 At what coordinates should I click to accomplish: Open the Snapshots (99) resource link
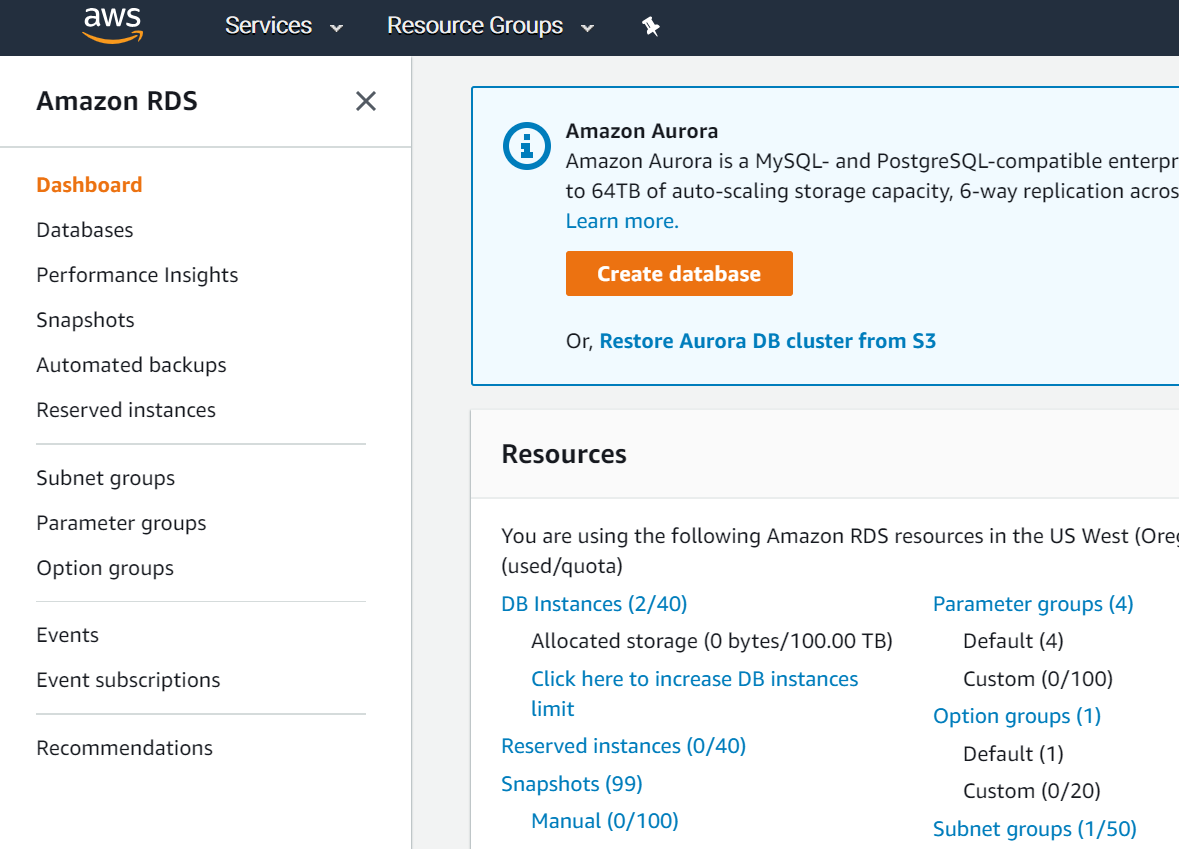(572, 784)
